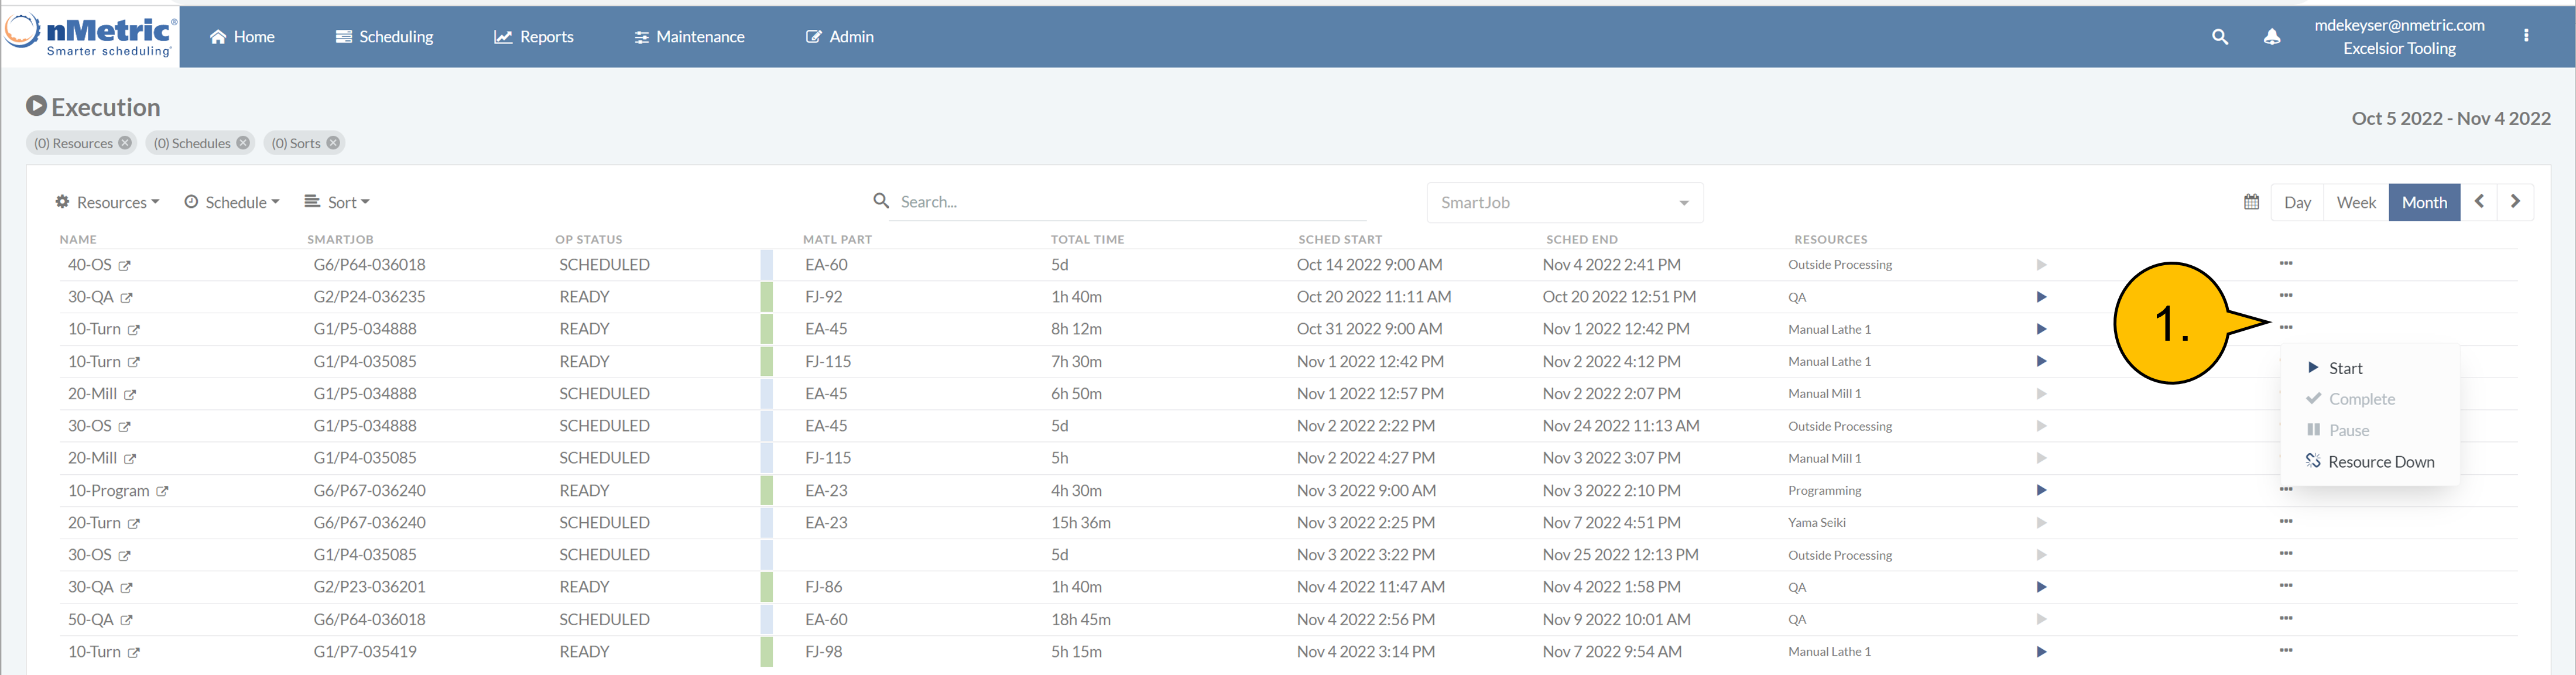The width and height of the screenshot is (2576, 675).
Task: Remove the (0) Resources filter chip
Action: click(125, 143)
